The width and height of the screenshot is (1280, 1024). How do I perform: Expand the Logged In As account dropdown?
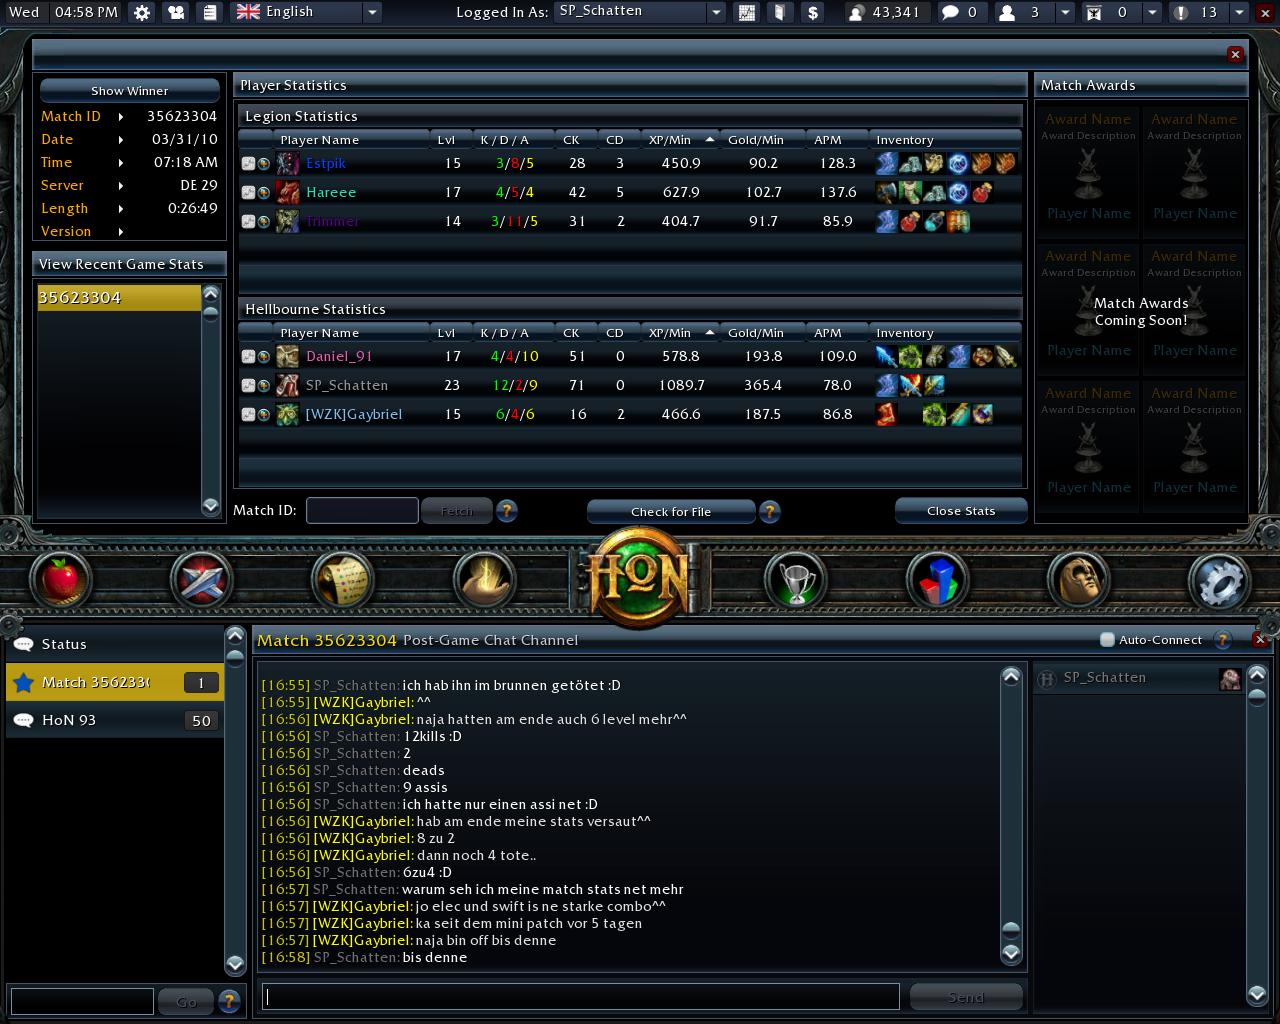point(716,12)
